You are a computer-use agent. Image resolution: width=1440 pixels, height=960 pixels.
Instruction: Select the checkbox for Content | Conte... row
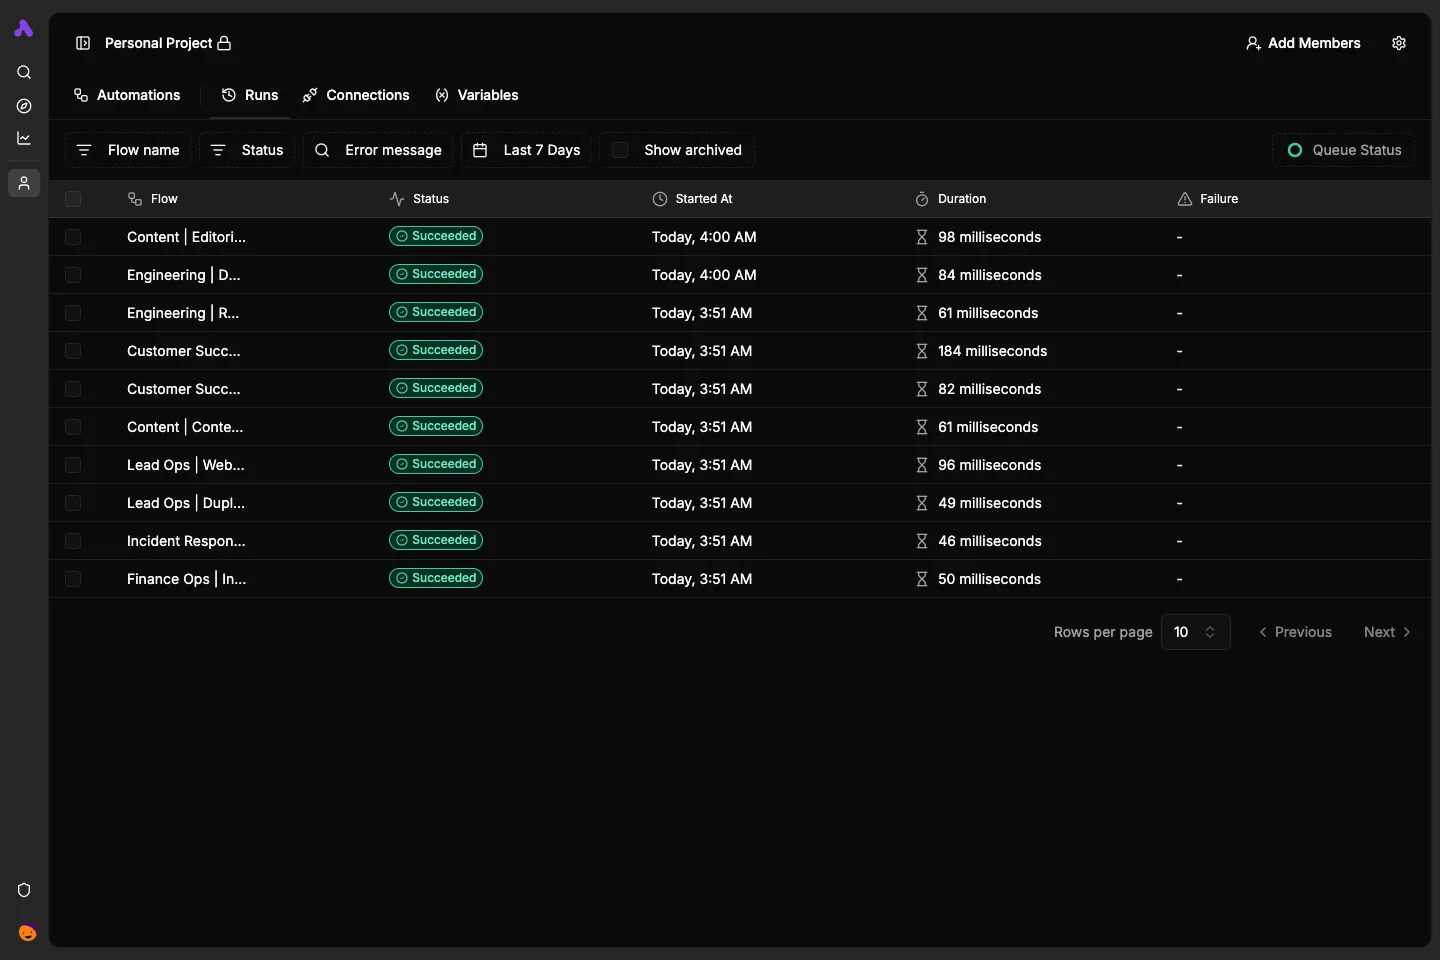(x=73, y=427)
